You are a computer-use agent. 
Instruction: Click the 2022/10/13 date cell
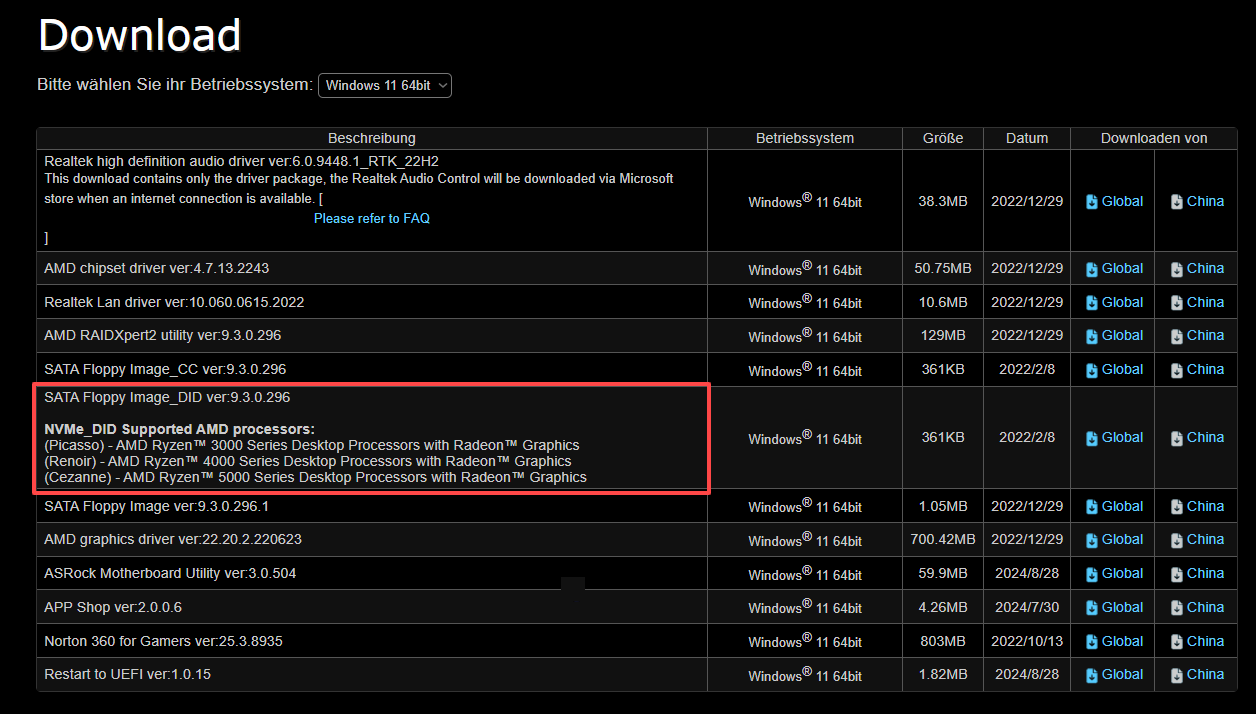click(x=1027, y=641)
